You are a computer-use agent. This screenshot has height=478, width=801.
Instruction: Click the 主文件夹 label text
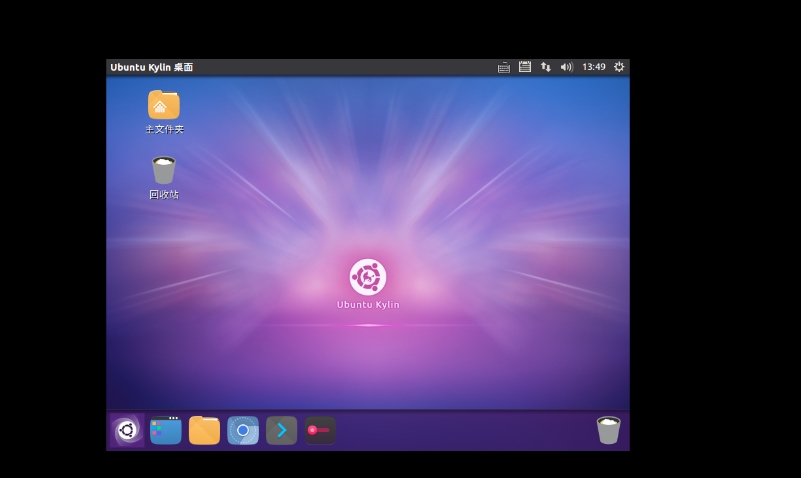pyautogui.click(x=164, y=129)
